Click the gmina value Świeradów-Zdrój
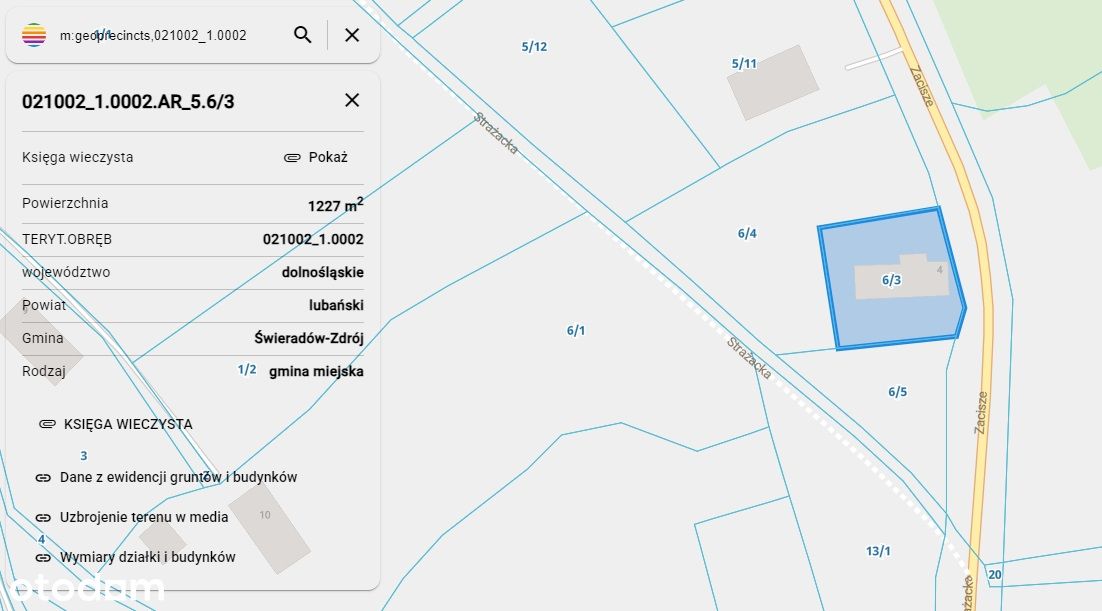 [309, 338]
